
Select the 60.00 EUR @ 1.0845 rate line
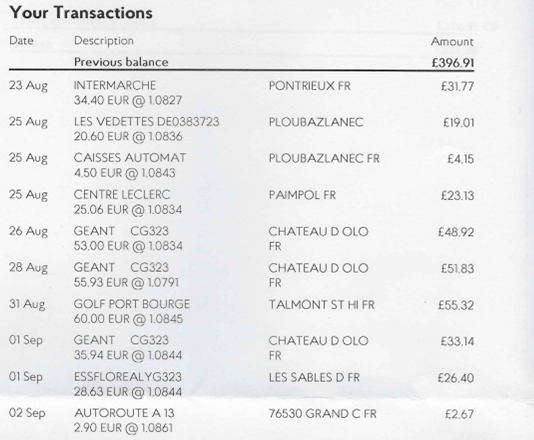pyautogui.click(x=128, y=319)
